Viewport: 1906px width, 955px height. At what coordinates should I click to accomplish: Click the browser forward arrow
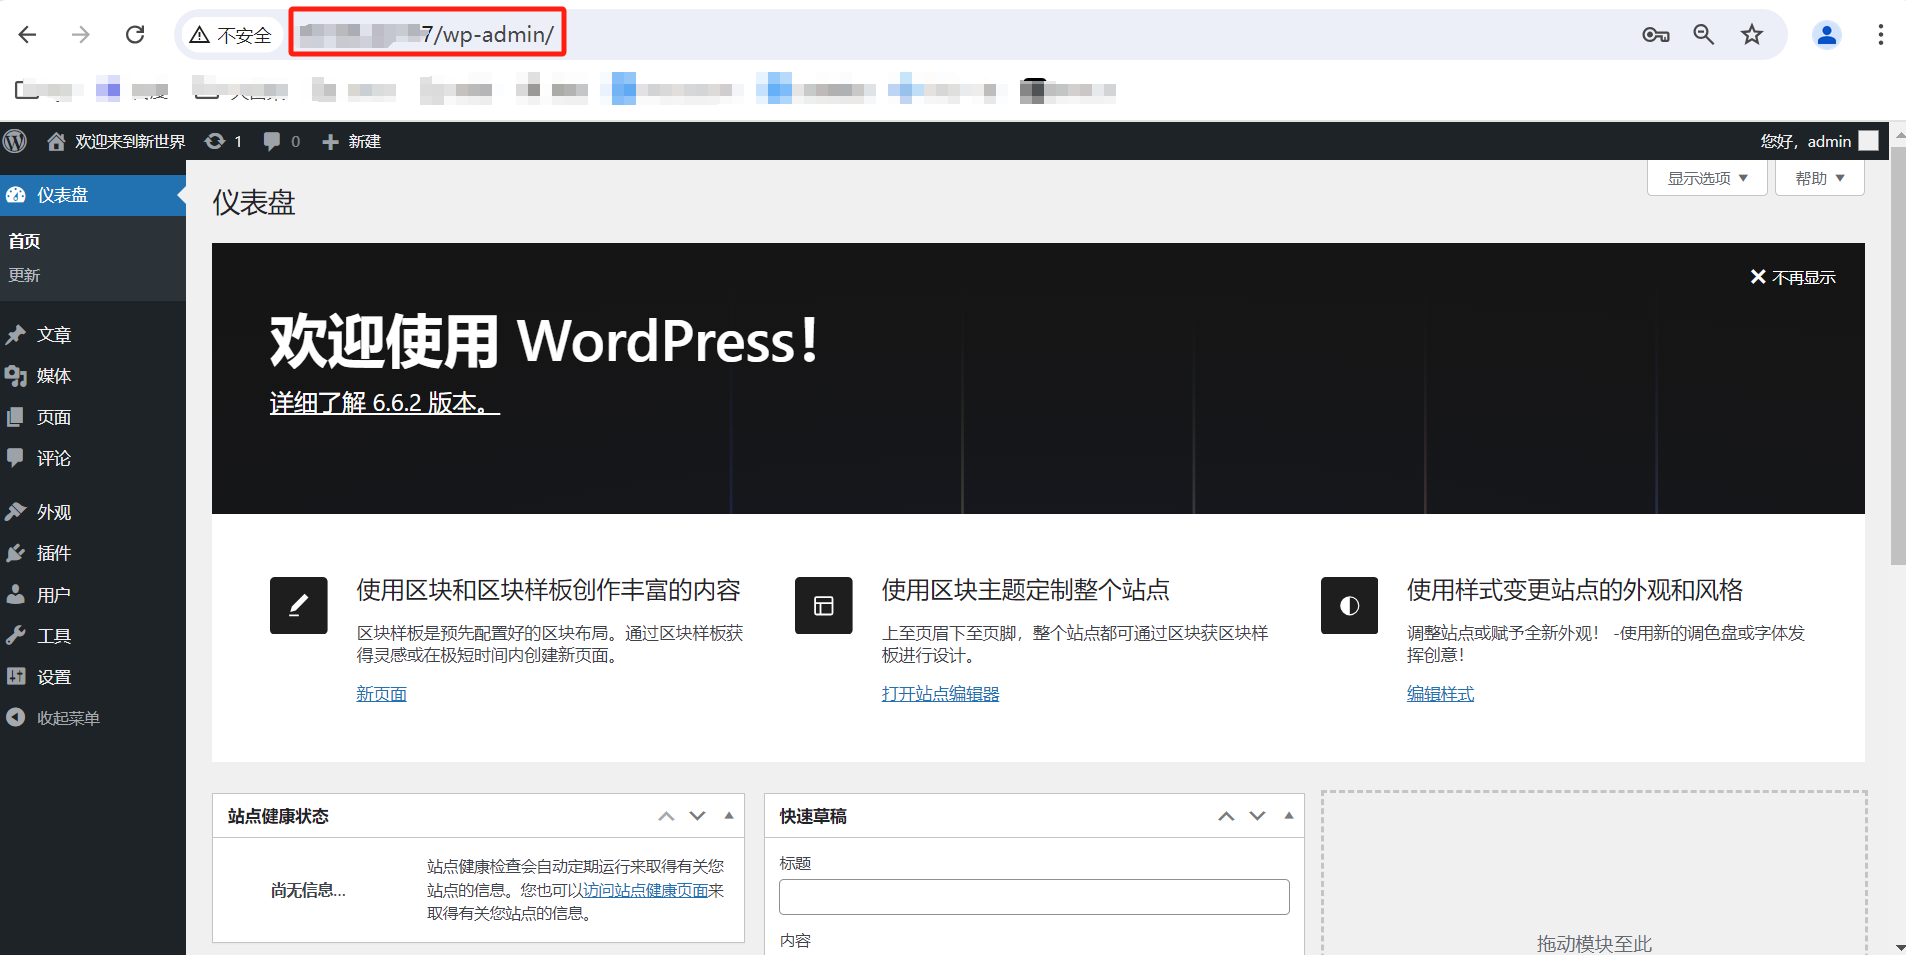point(81,35)
